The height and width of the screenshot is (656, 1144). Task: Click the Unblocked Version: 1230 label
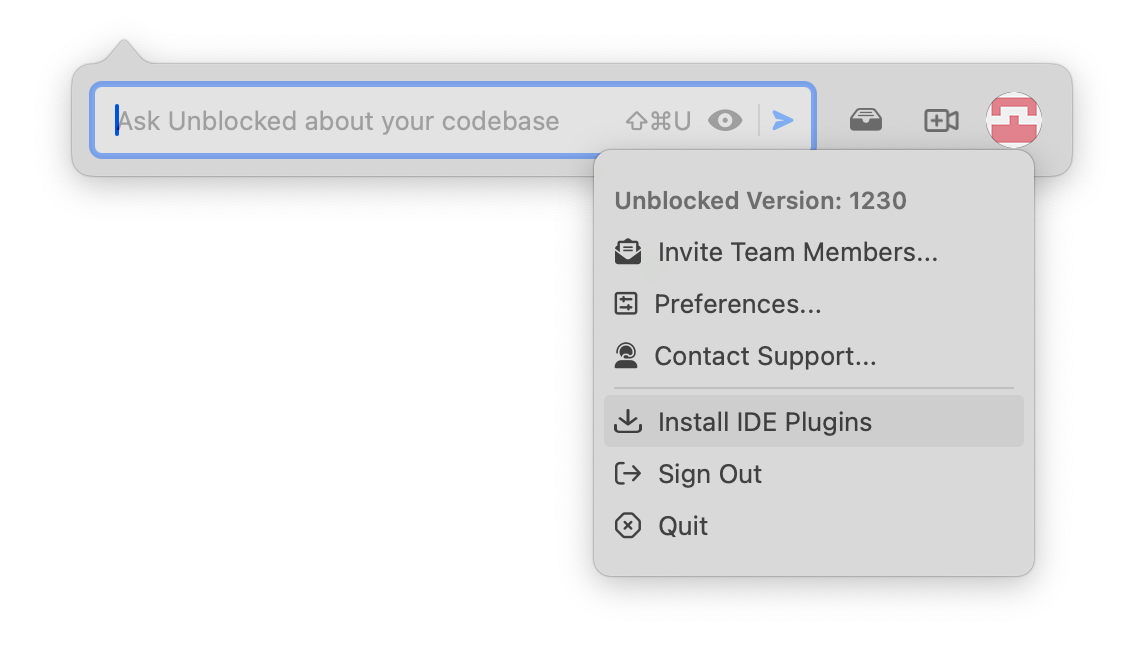pyautogui.click(x=760, y=201)
